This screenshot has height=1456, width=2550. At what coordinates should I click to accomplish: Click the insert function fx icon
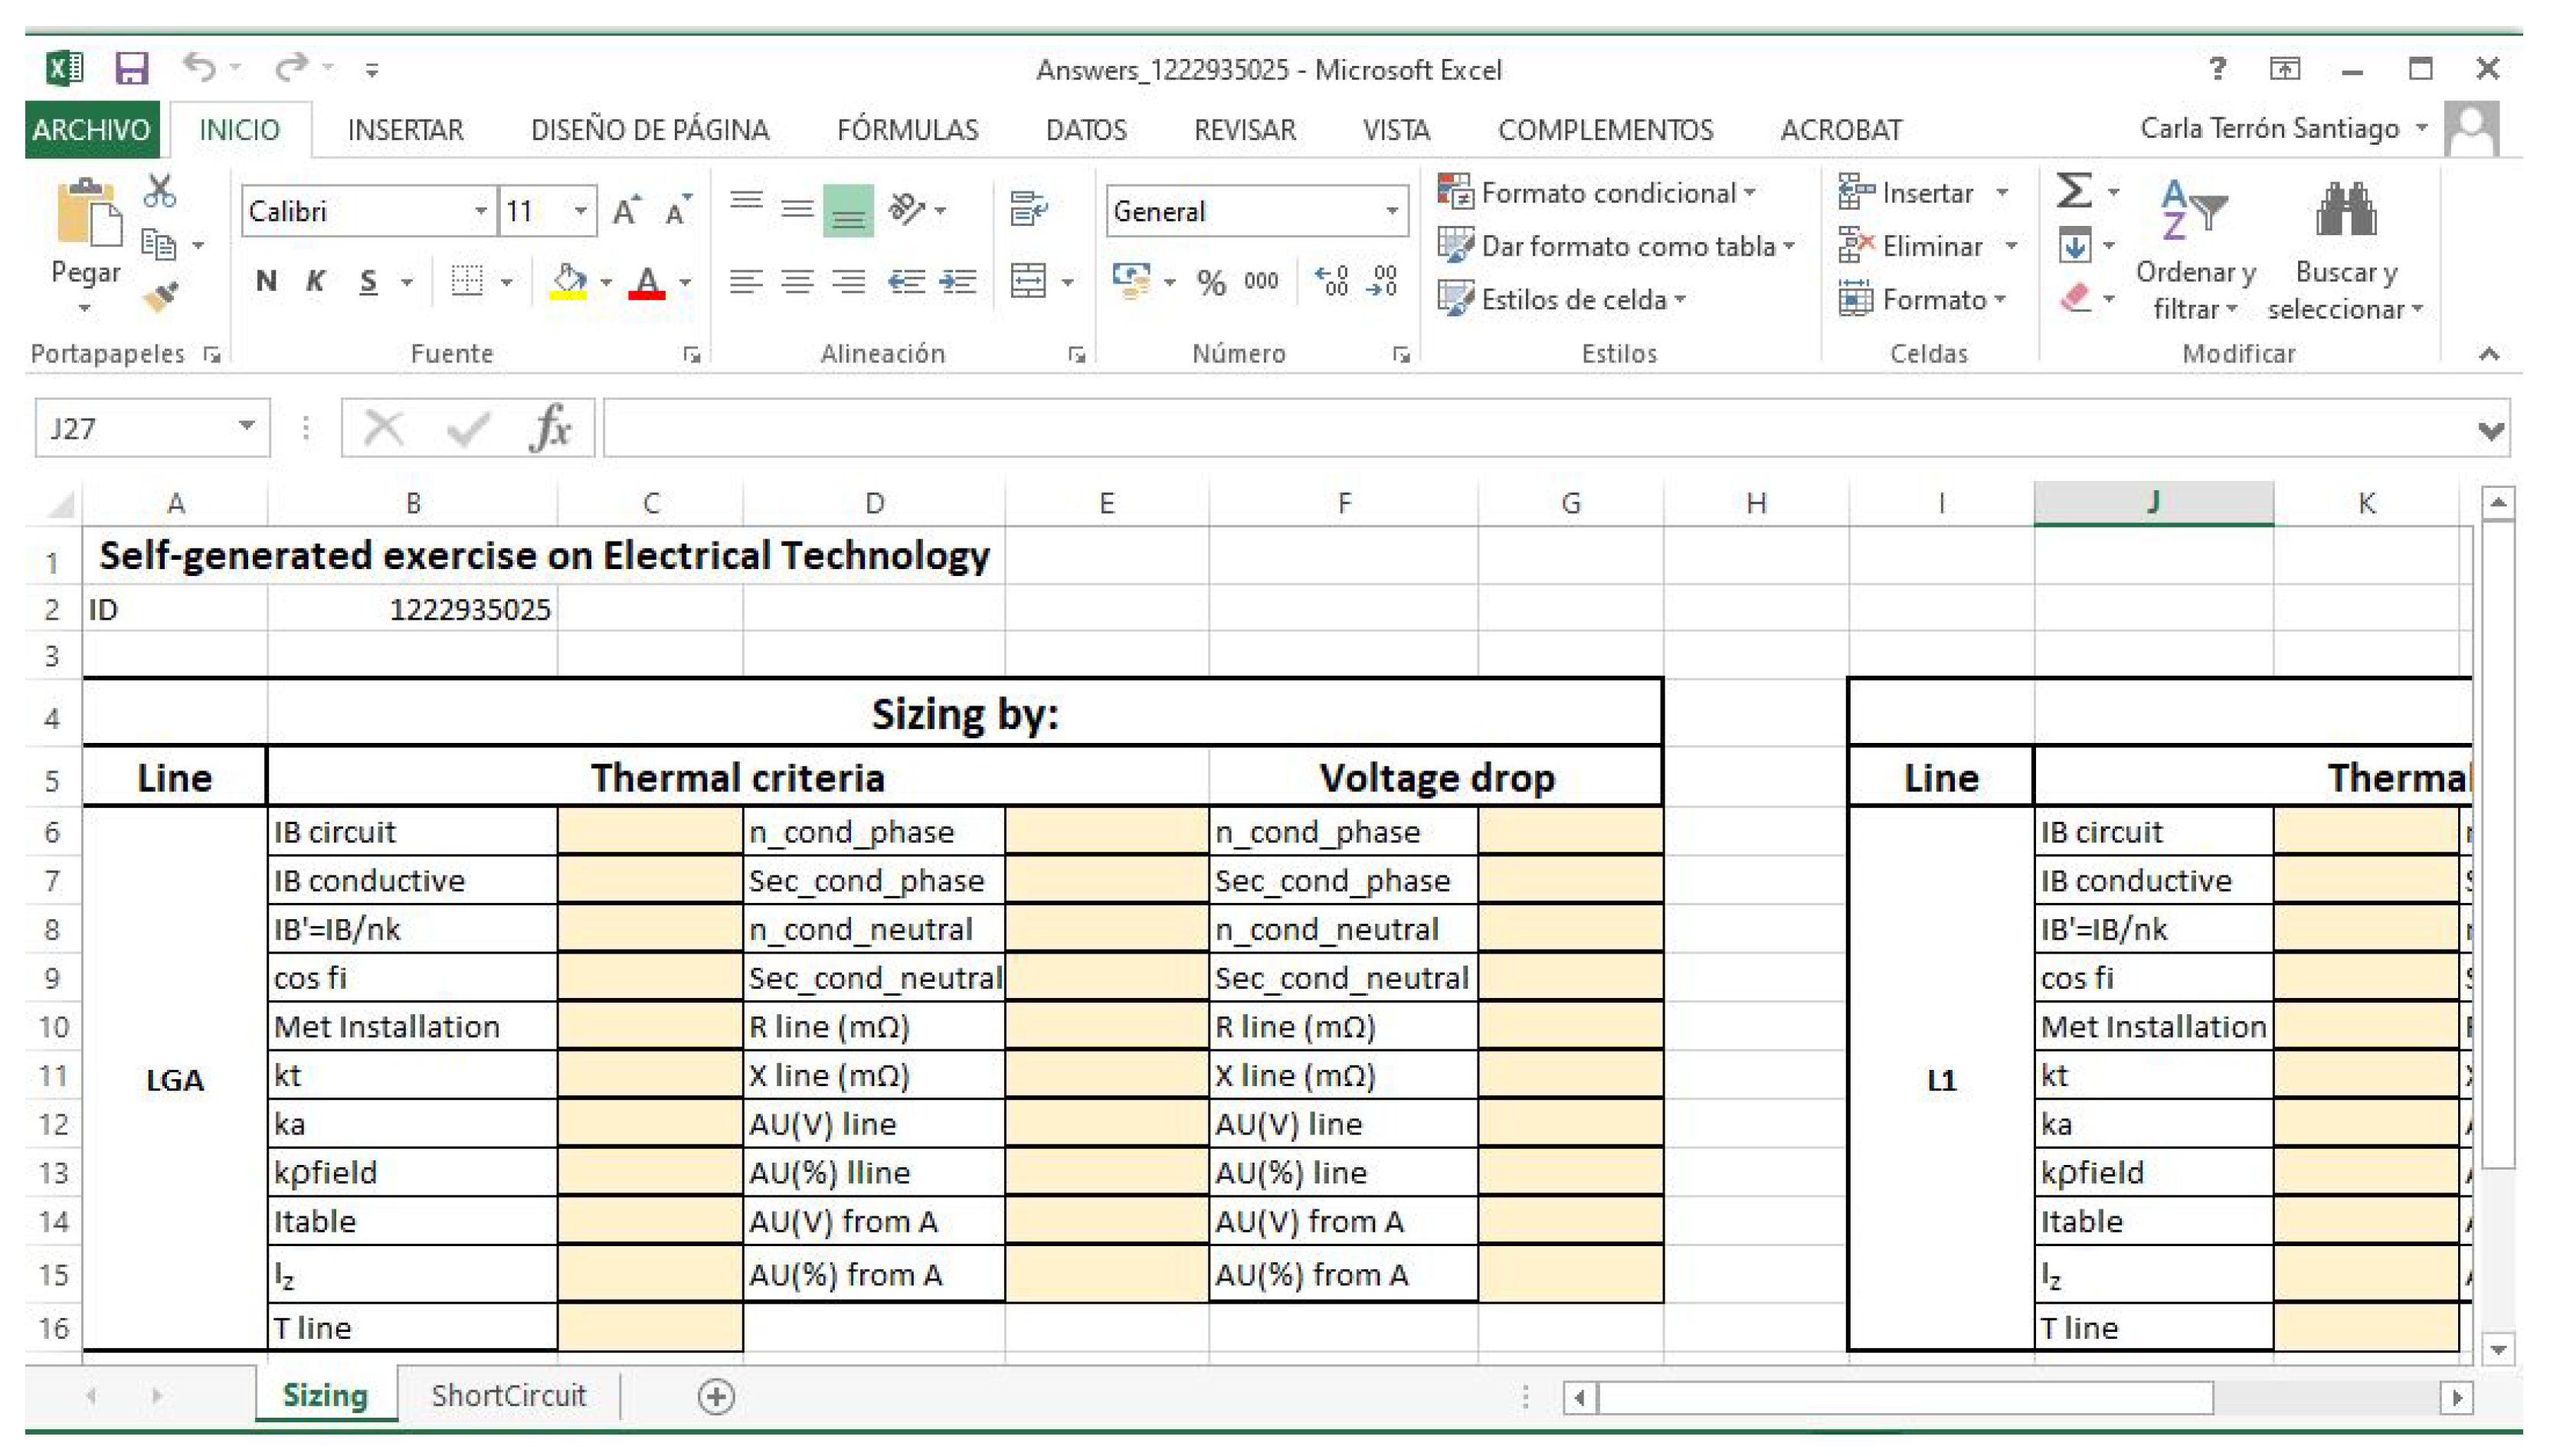point(550,429)
